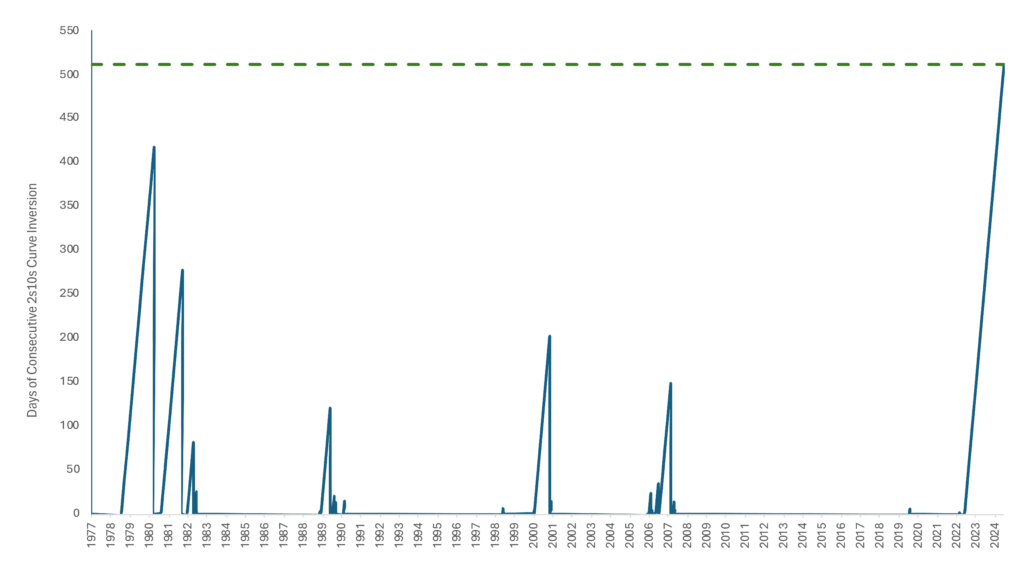This screenshot has height=576, width=1024.
Task: Click the 2000 inversion peak near 200 days
Action: pos(549,336)
